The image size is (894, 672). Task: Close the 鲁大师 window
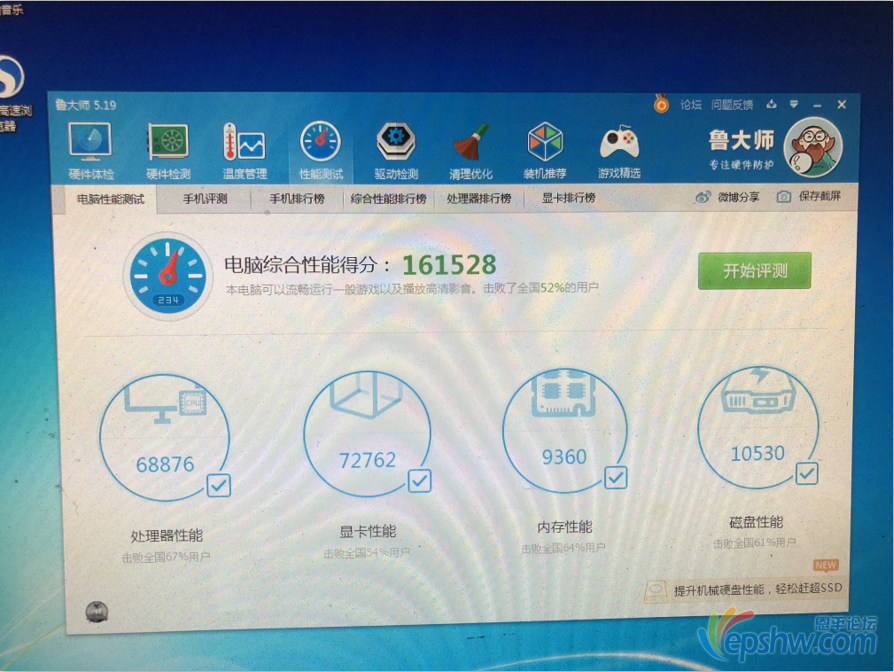point(842,105)
